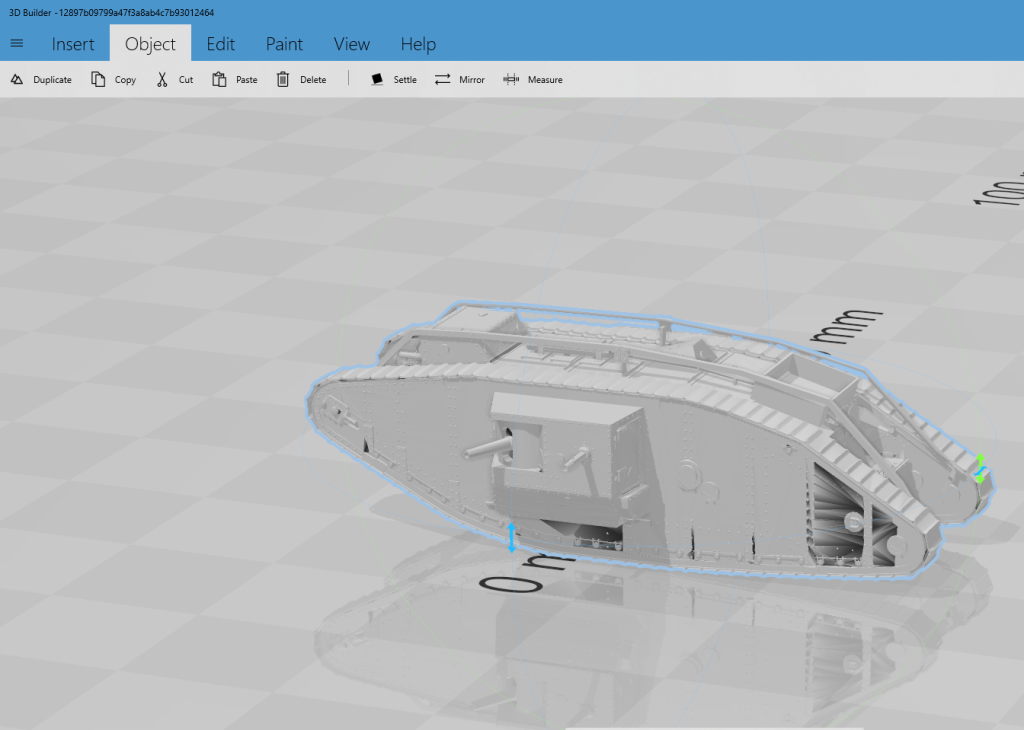Activate the Mirror tool
1024x730 pixels.
(442, 79)
